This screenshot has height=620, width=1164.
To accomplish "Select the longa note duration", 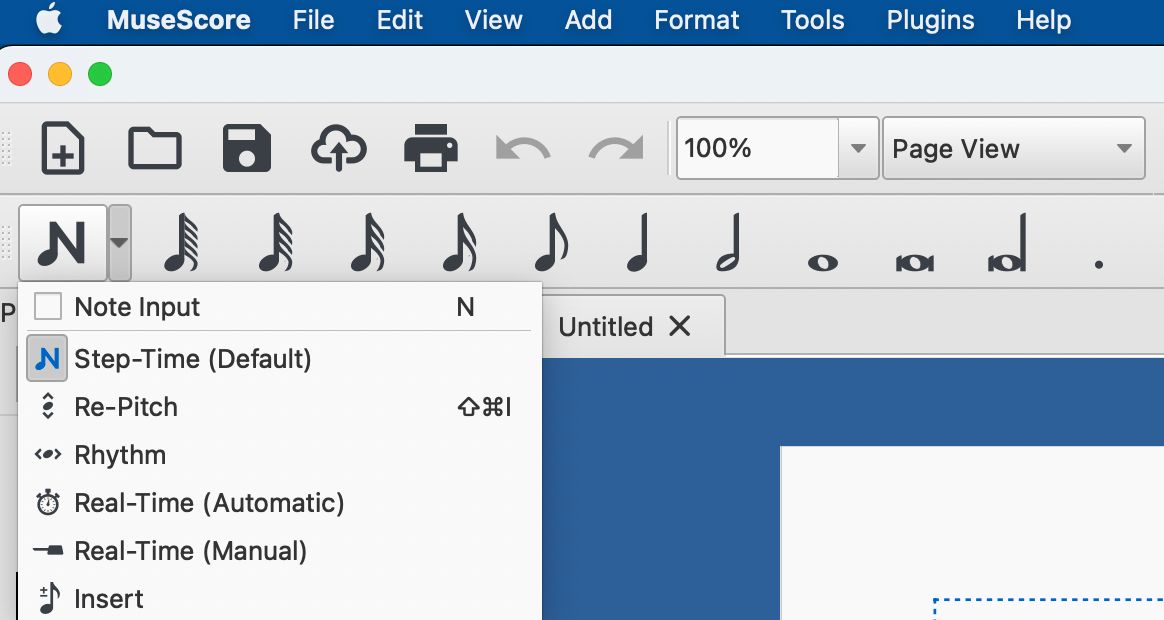I will click(1007, 242).
